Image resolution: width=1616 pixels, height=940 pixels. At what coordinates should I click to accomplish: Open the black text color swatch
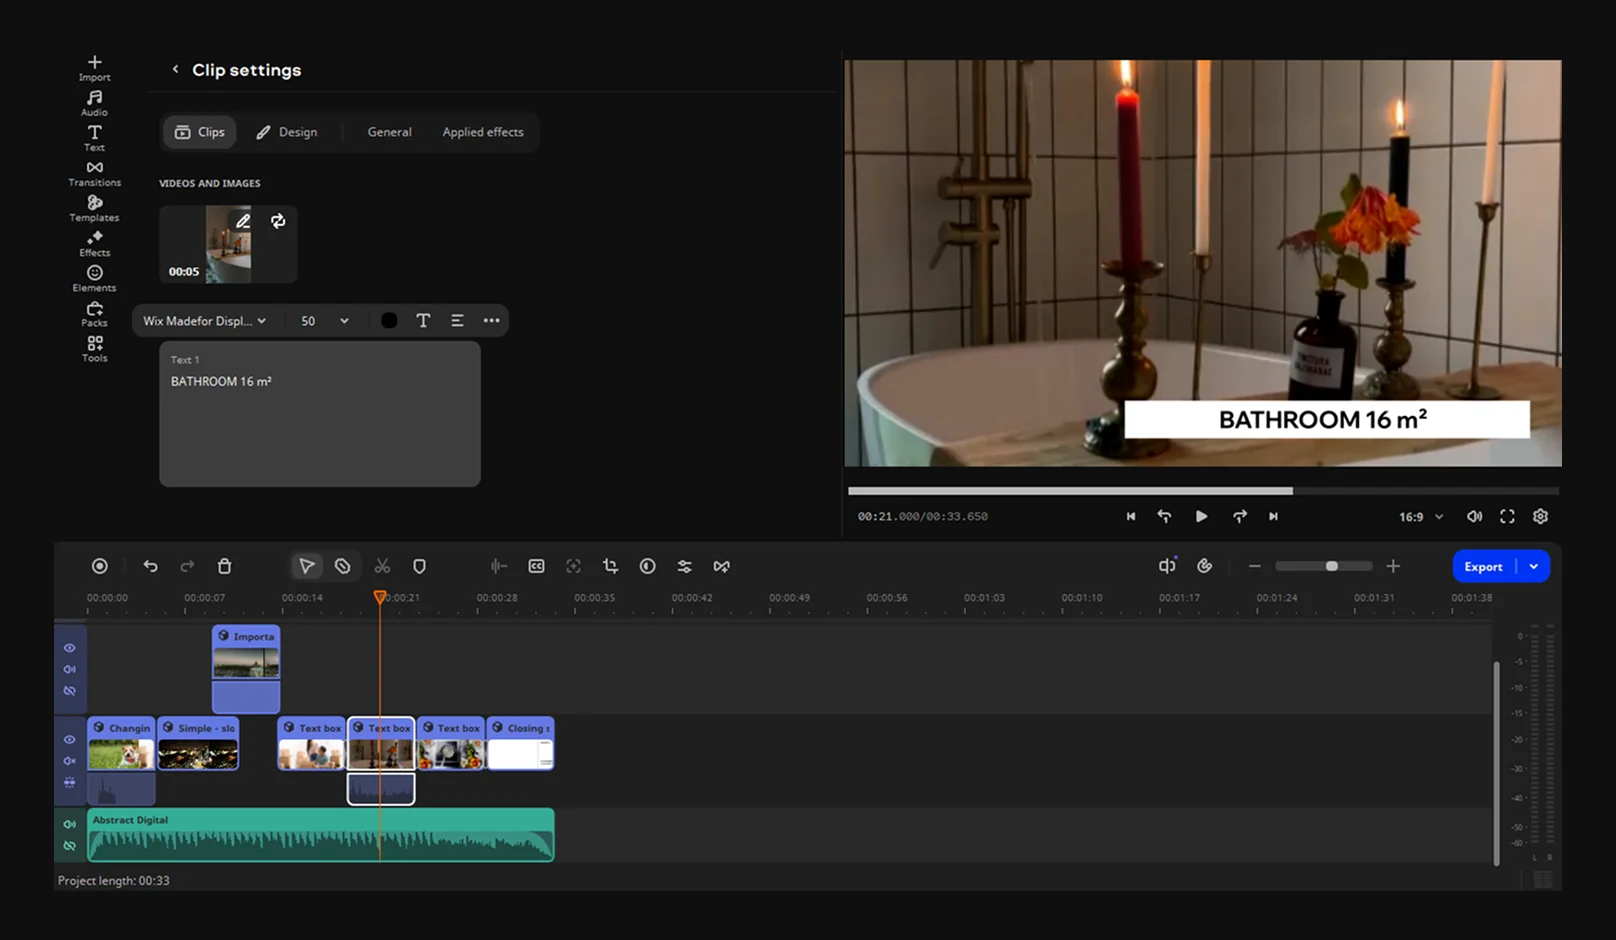389,321
